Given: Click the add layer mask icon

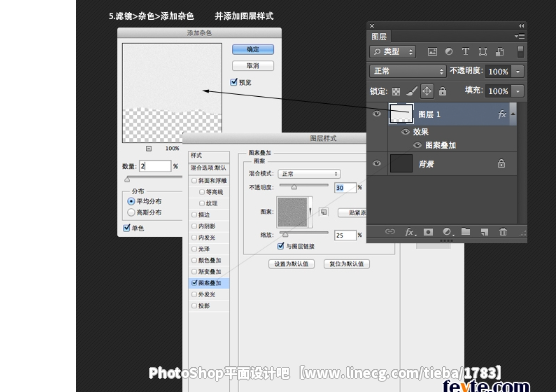Looking at the screenshot, I should coord(428,232).
